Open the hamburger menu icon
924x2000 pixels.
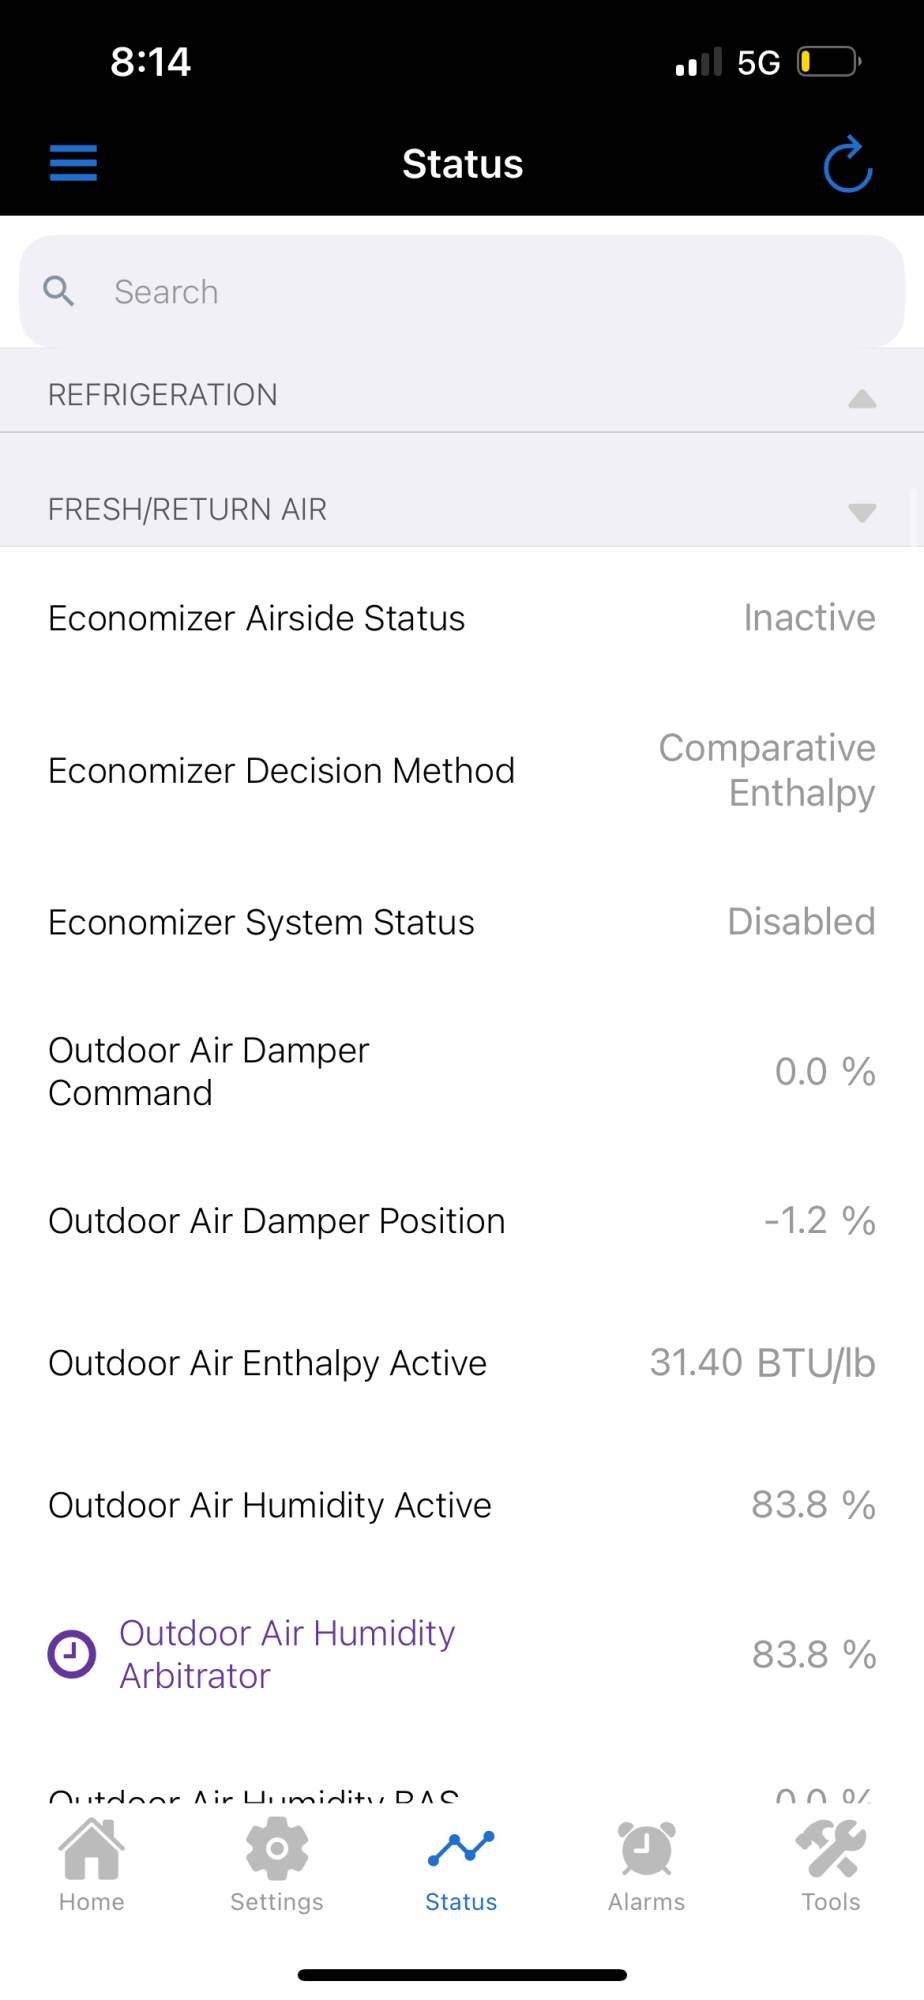click(73, 163)
